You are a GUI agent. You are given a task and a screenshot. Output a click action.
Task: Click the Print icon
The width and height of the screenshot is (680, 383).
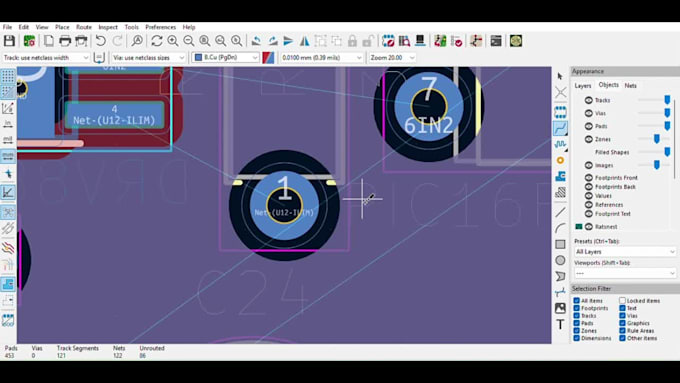tap(65, 41)
